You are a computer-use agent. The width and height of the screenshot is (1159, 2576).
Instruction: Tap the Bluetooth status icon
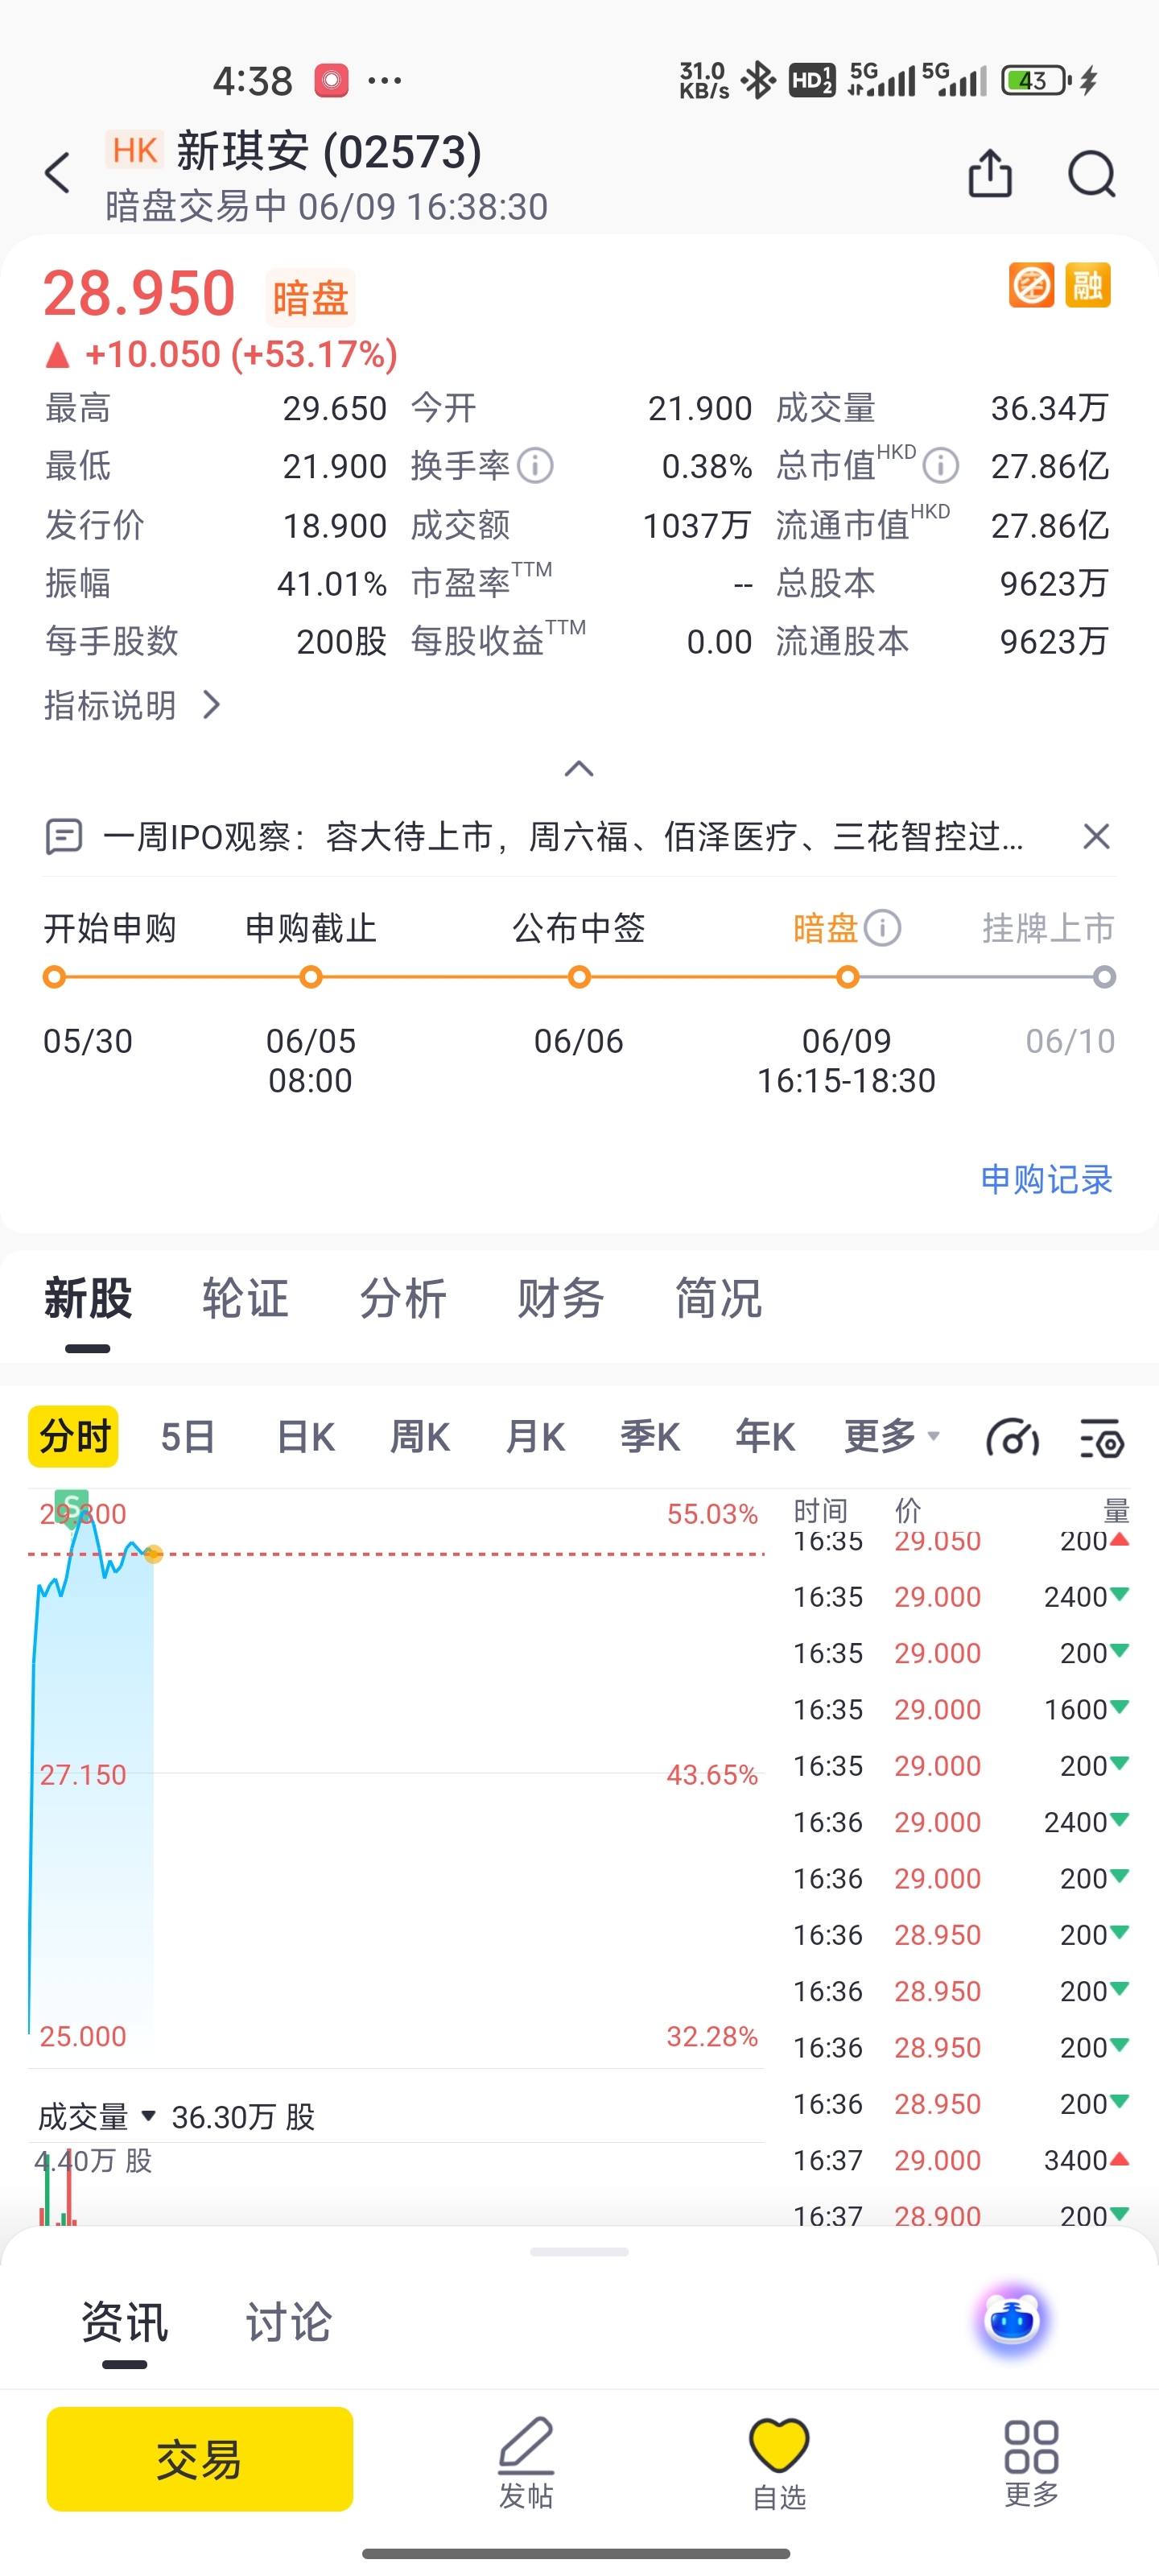[x=759, y=80]
